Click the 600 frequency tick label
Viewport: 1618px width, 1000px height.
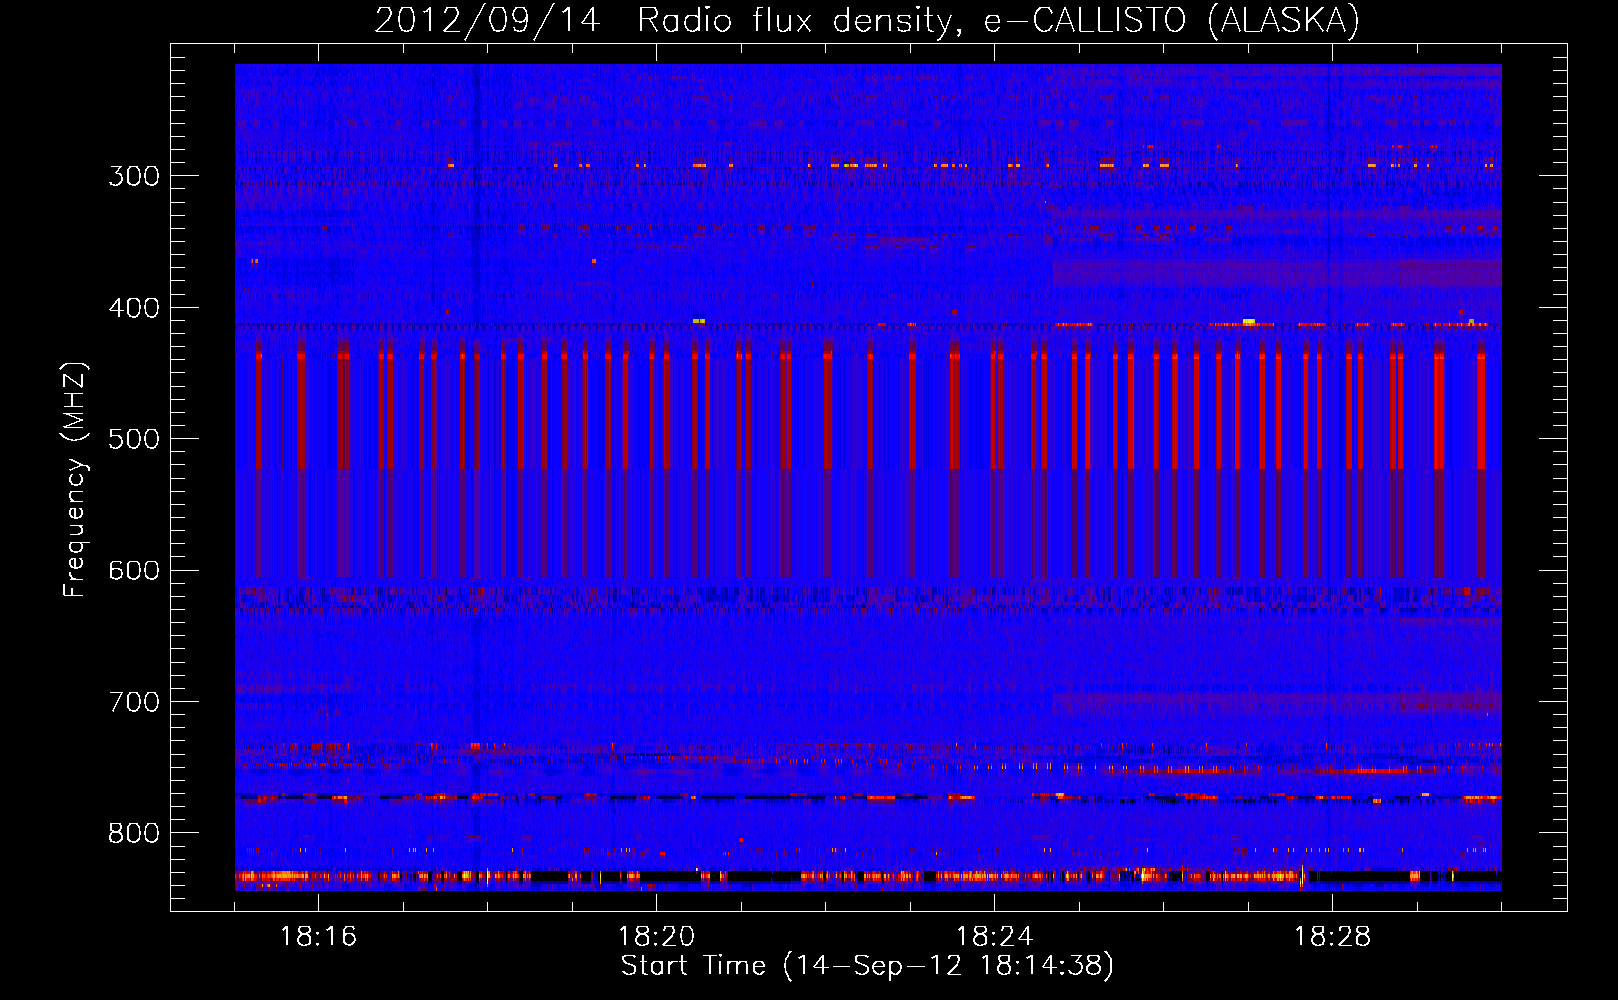click(x=134, y=571)
